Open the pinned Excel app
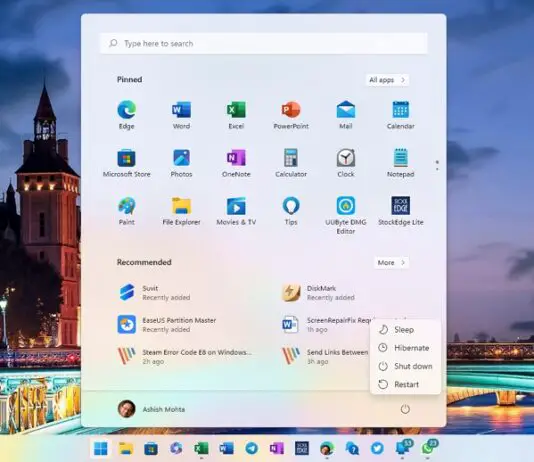Image resolution: width=534 pixels, height=462 pixels. 236,115
